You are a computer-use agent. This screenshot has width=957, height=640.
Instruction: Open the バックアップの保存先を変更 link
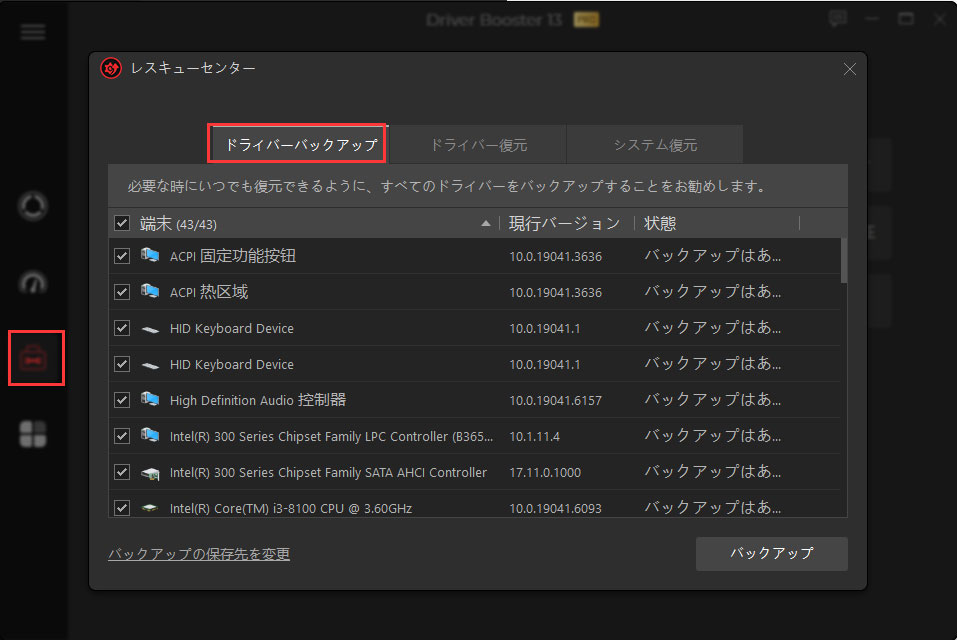pos(199,554)
